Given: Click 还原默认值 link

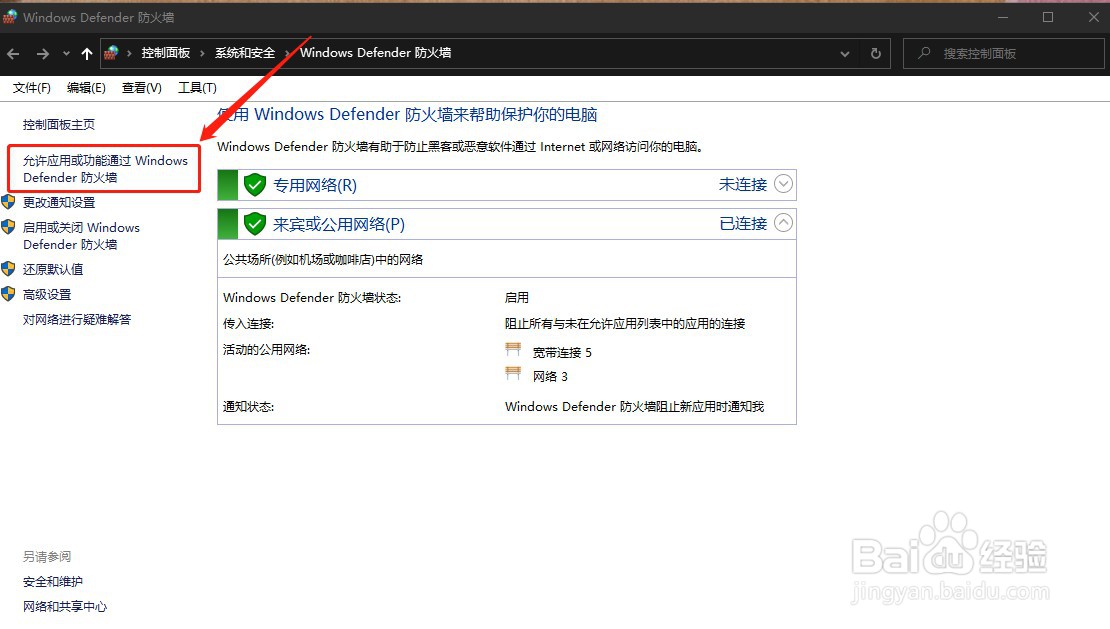Looking at the screenshot, I should (x=53, y=270).
